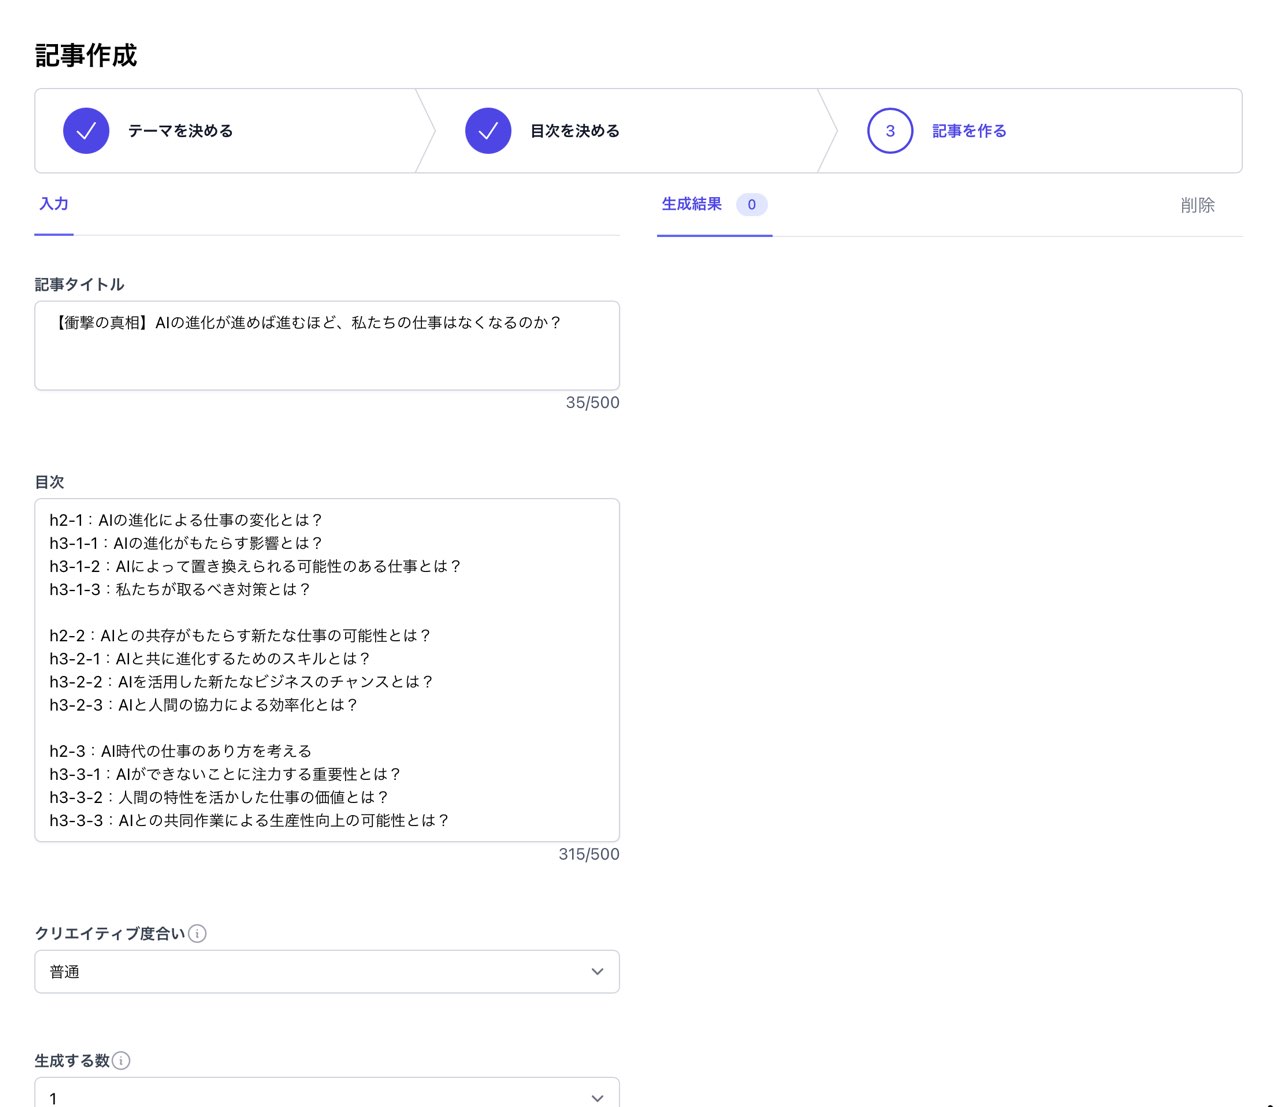The width and height of the screenshot is (1280, 1107).
Task: Open the クリエイティブ度合い dropdown showing 普通
Action: click(x=326, y=971)
